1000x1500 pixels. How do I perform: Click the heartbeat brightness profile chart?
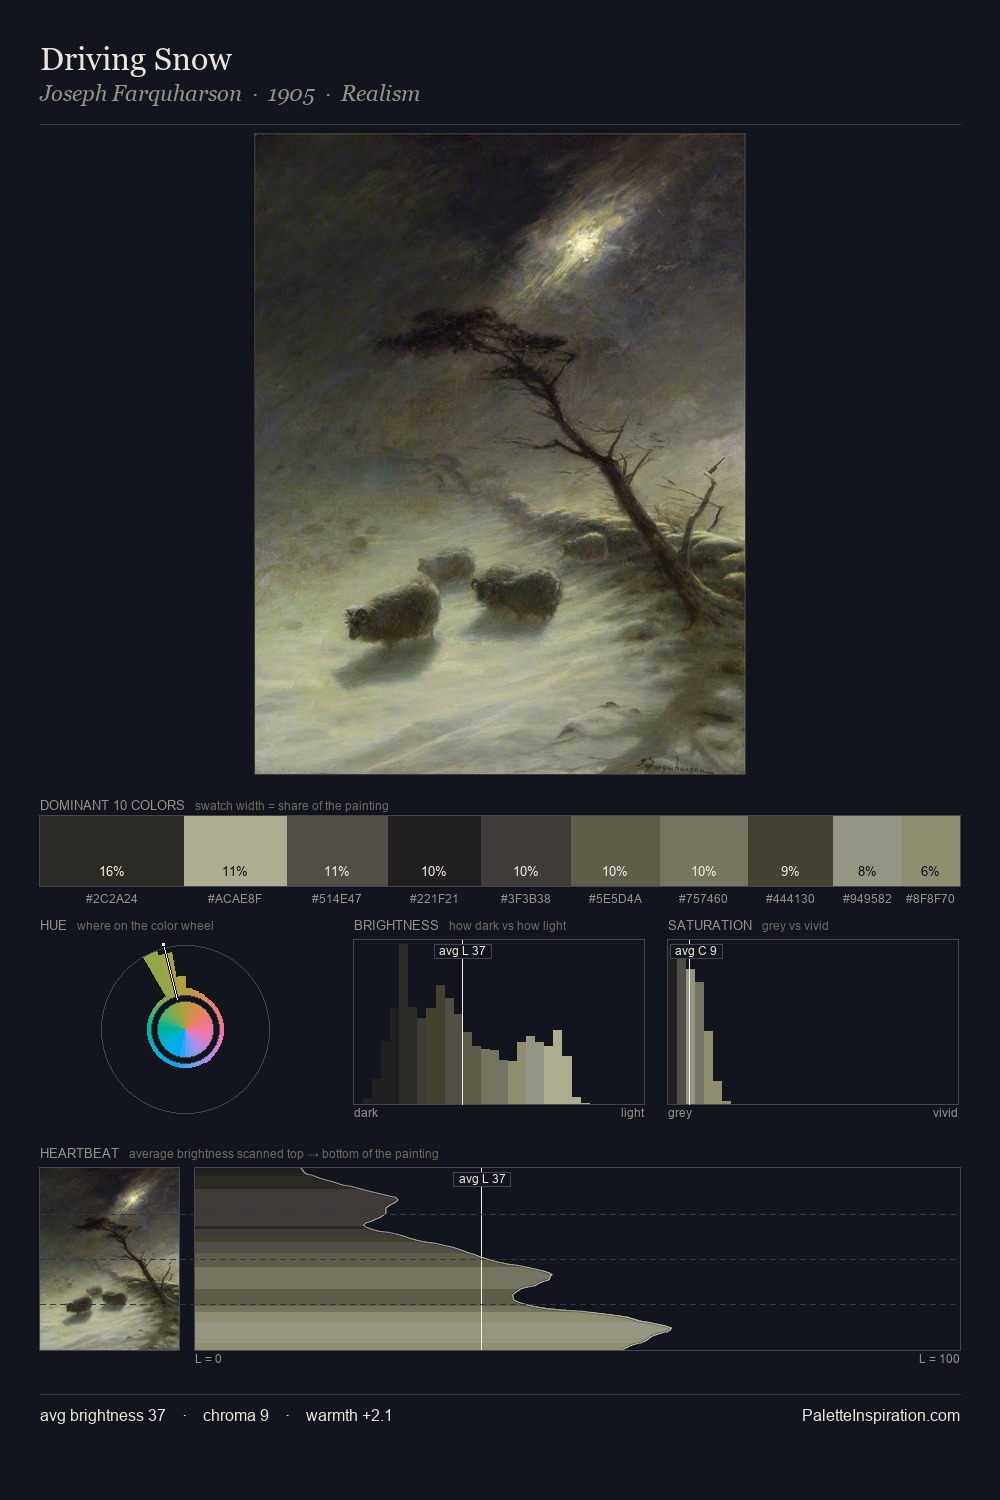[577, 1259]
